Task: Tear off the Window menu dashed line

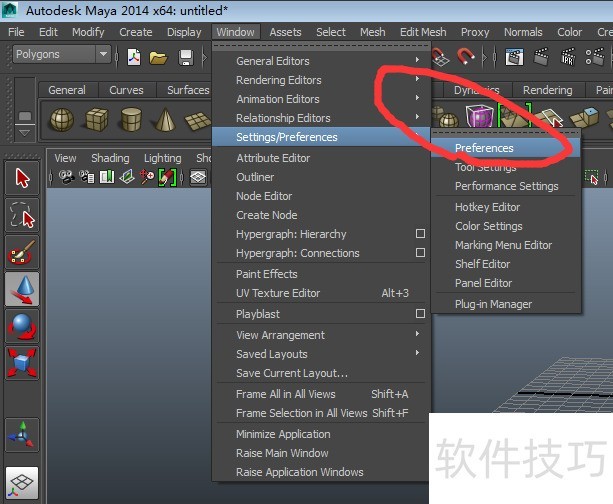Action: tap(321, 46)
